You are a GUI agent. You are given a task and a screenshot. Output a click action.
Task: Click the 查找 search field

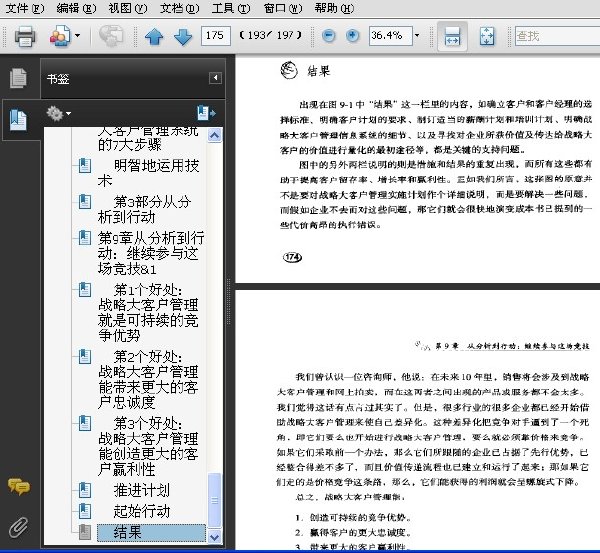pyautogui.click(x=557, y=36)
